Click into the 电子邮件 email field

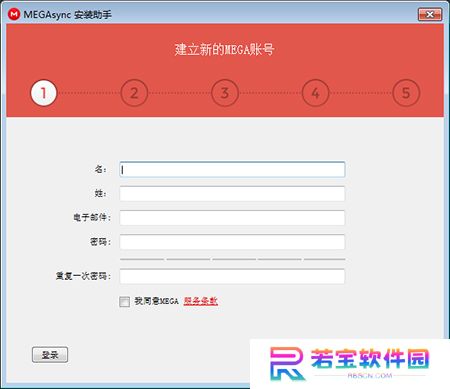pyautogui.click(x=232, y=218)
